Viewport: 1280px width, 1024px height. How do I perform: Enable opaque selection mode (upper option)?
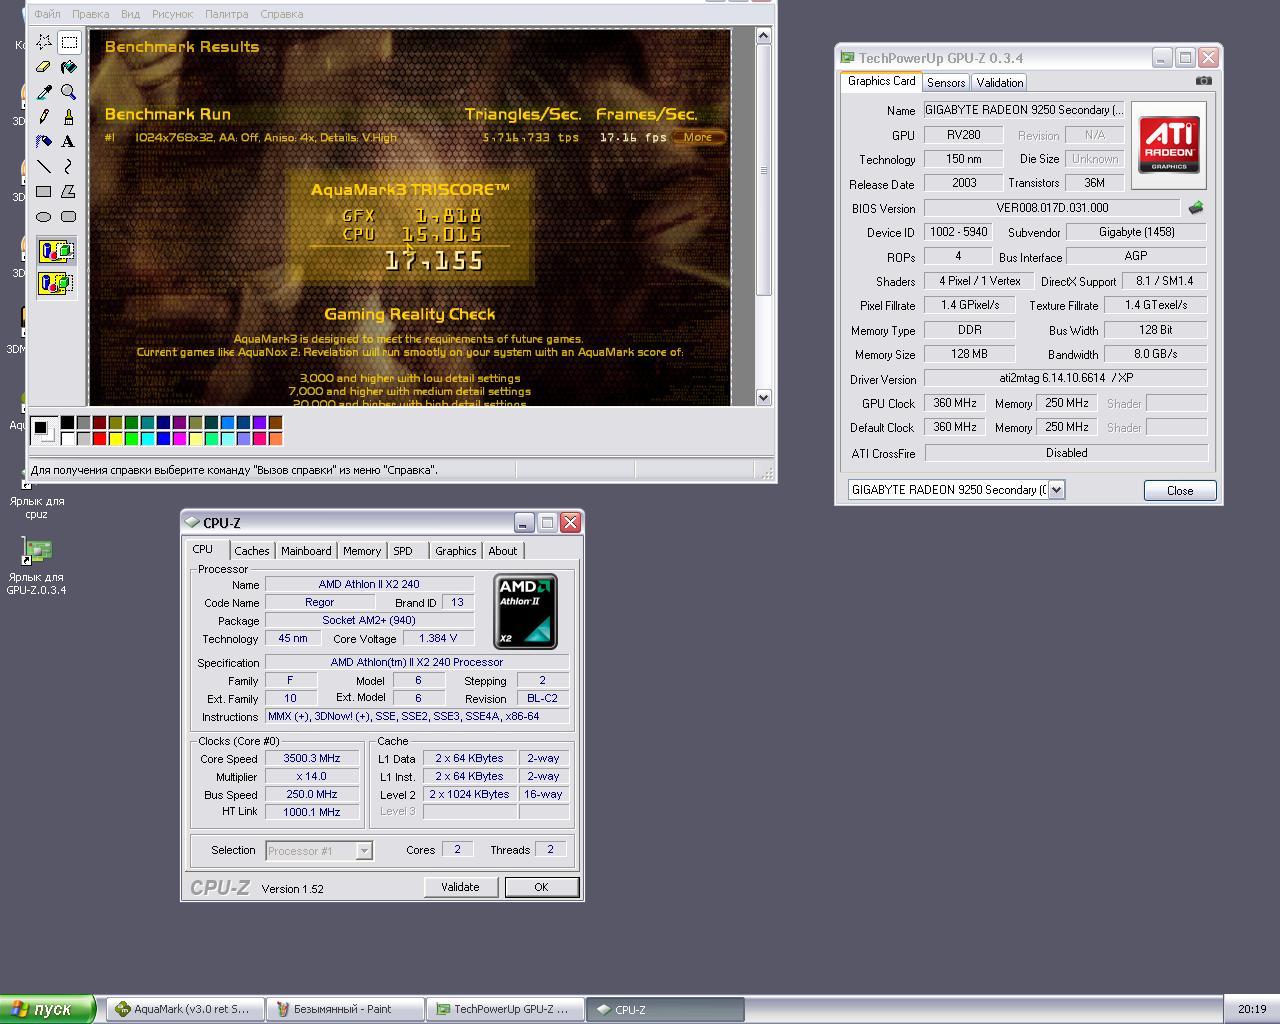pos(56,251)
